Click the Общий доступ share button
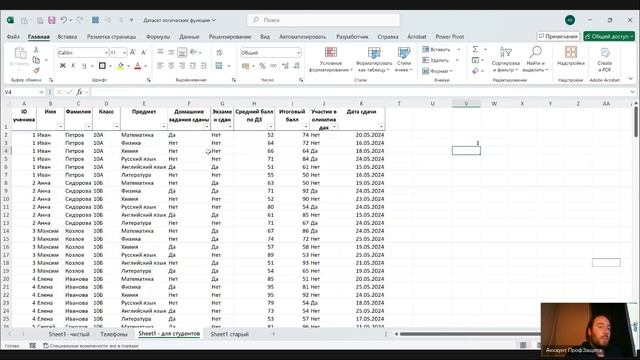The image size is (640, 360). [x=609, y=36]
